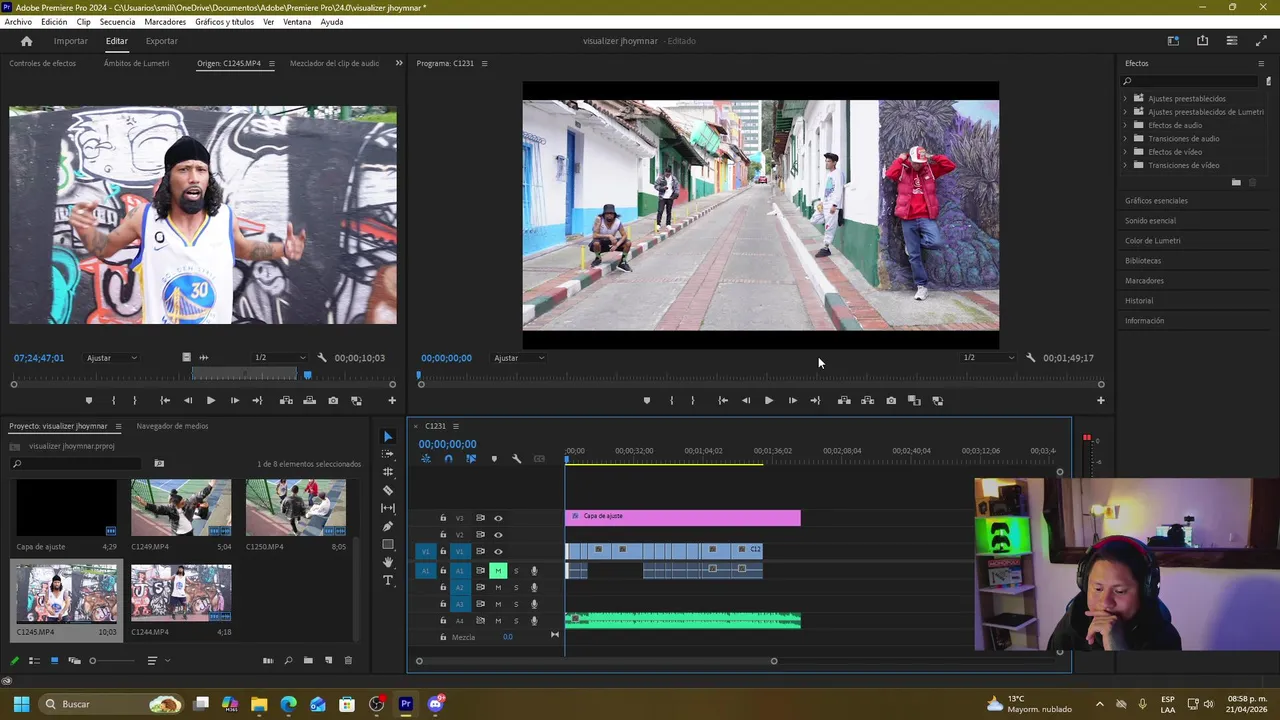
Task: Select the C1249.MP4 clip thumbnail
Action: pyautogui.click(x=181, y=507)
